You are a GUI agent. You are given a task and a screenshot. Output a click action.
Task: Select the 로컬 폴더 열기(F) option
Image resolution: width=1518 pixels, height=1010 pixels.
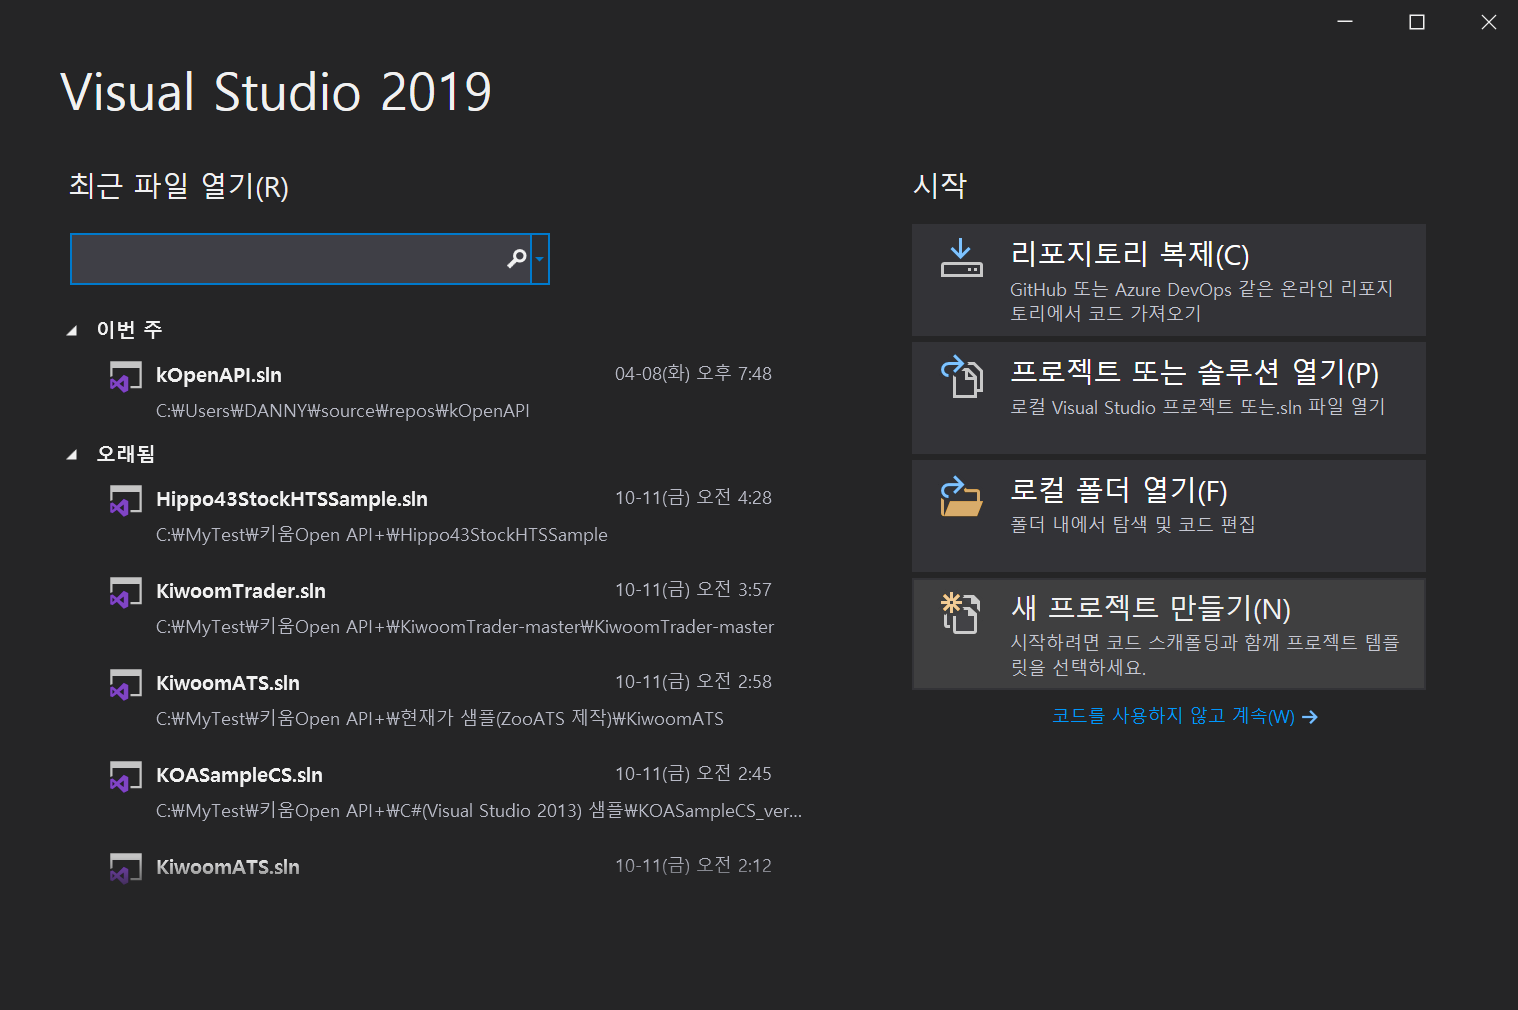click(1168, 515)
